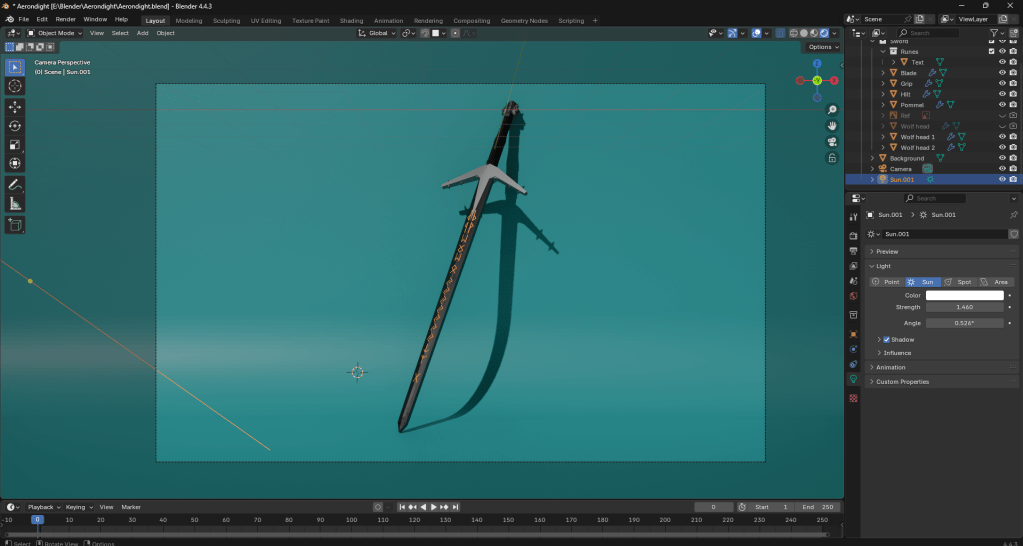Set light type to Spot

[959, 282]
